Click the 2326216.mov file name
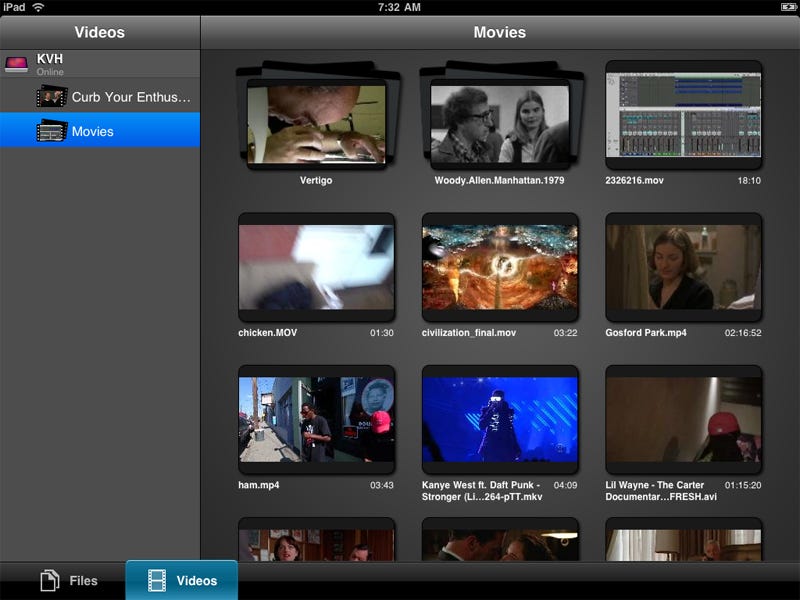 [x=634, y=180]
